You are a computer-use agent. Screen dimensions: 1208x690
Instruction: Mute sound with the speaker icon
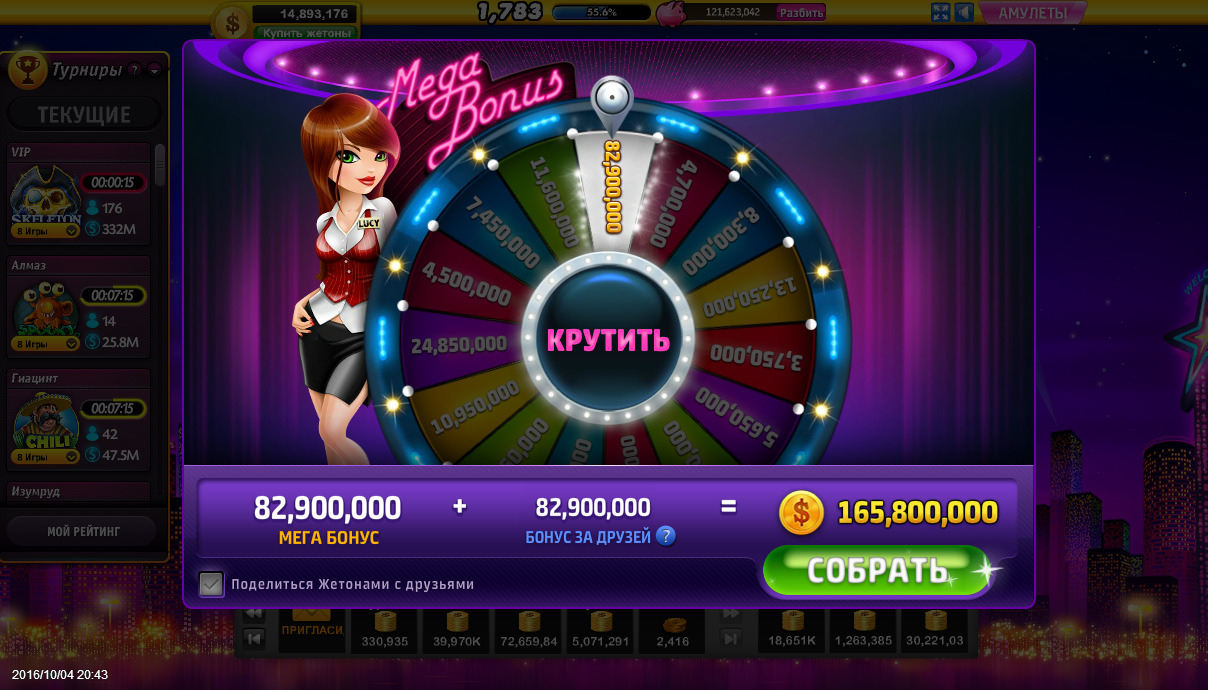coord(964,12)
